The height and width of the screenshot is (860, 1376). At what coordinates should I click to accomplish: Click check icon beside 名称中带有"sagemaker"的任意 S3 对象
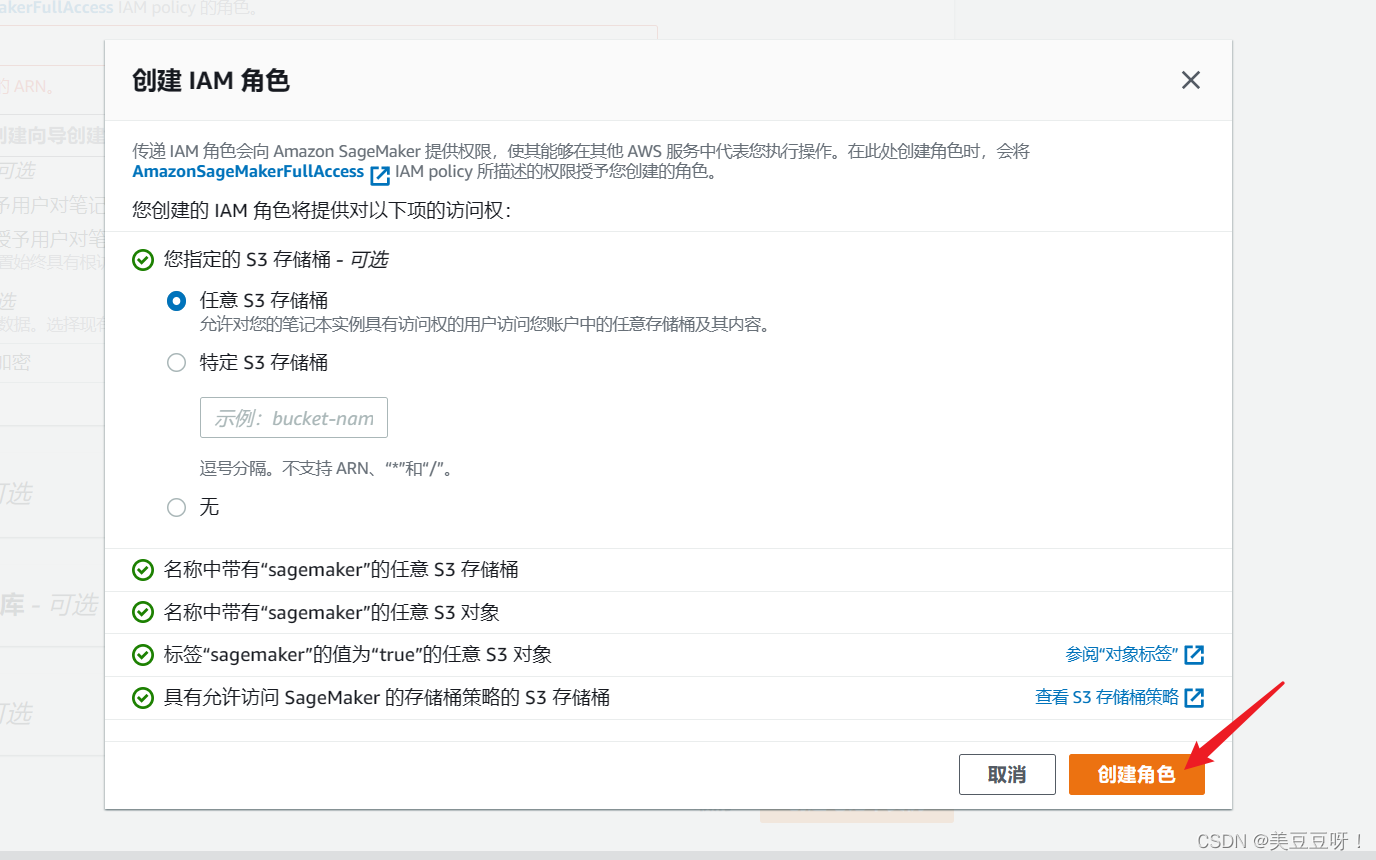tap(143, 612)
